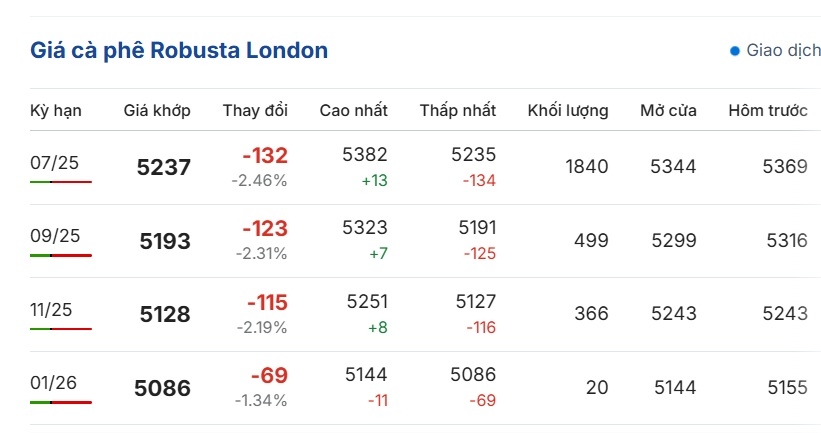The width and height of the screenshot is (821, 433).
Task: Click the Khối lượng column header
Action: [568, 110]
